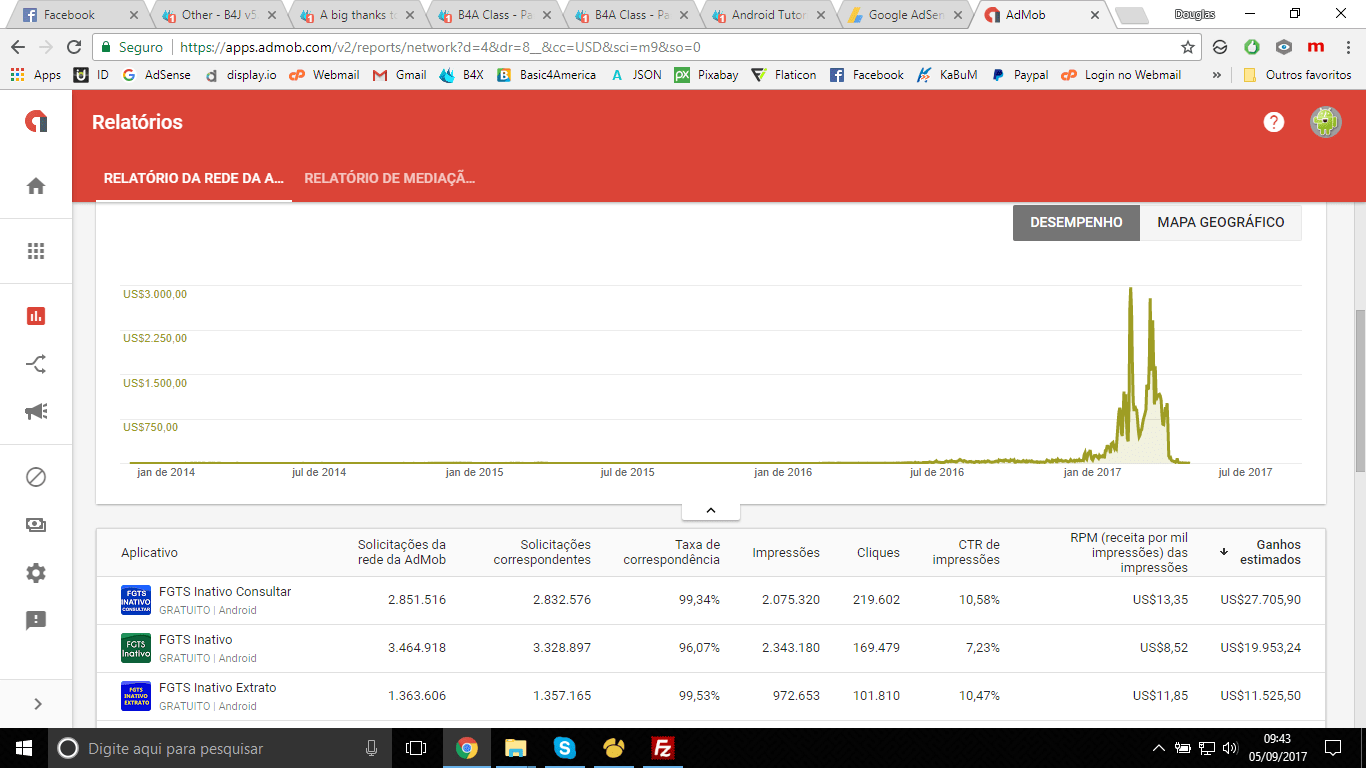Click earnings value US$27.705,90

point(1261,600)
